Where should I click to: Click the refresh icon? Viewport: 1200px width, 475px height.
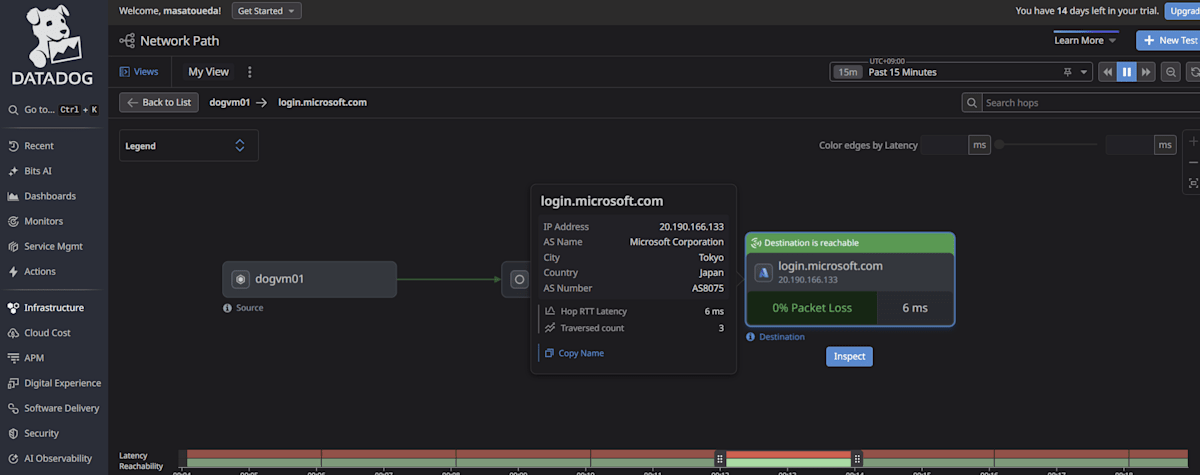[1193, 72]
